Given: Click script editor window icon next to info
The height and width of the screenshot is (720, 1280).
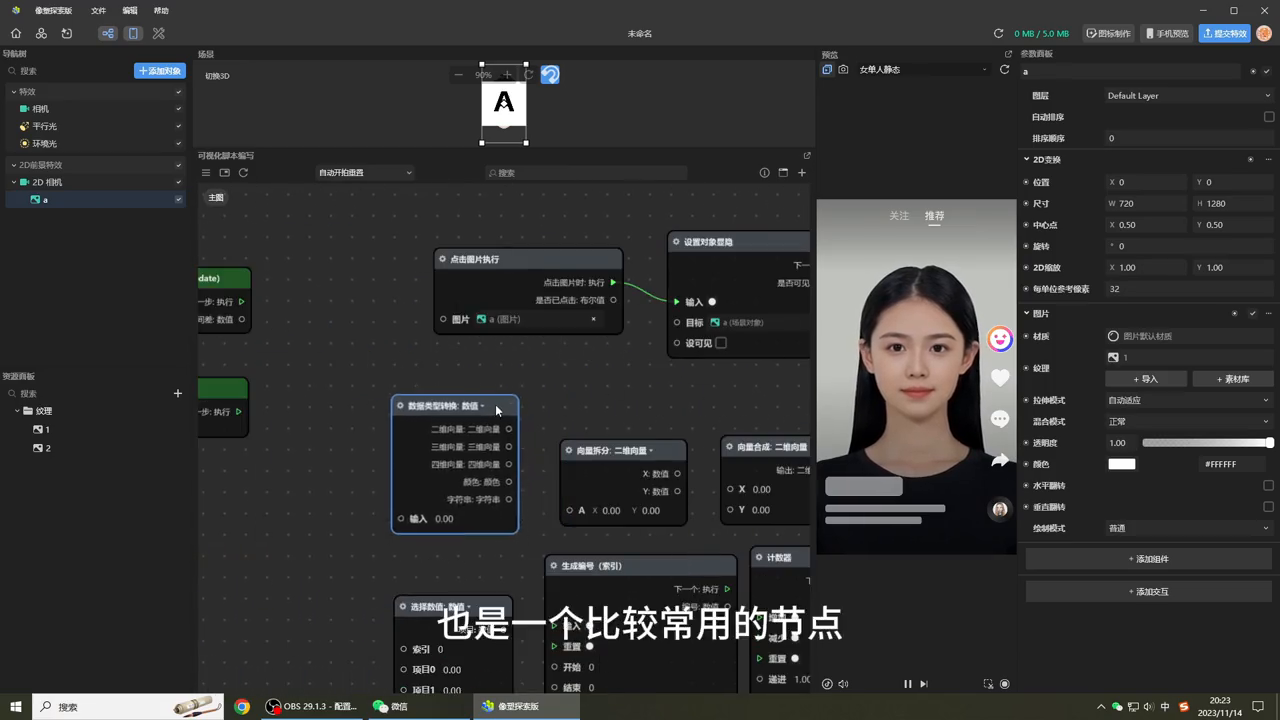Looking at the screenshot, I should click(783, 173).
